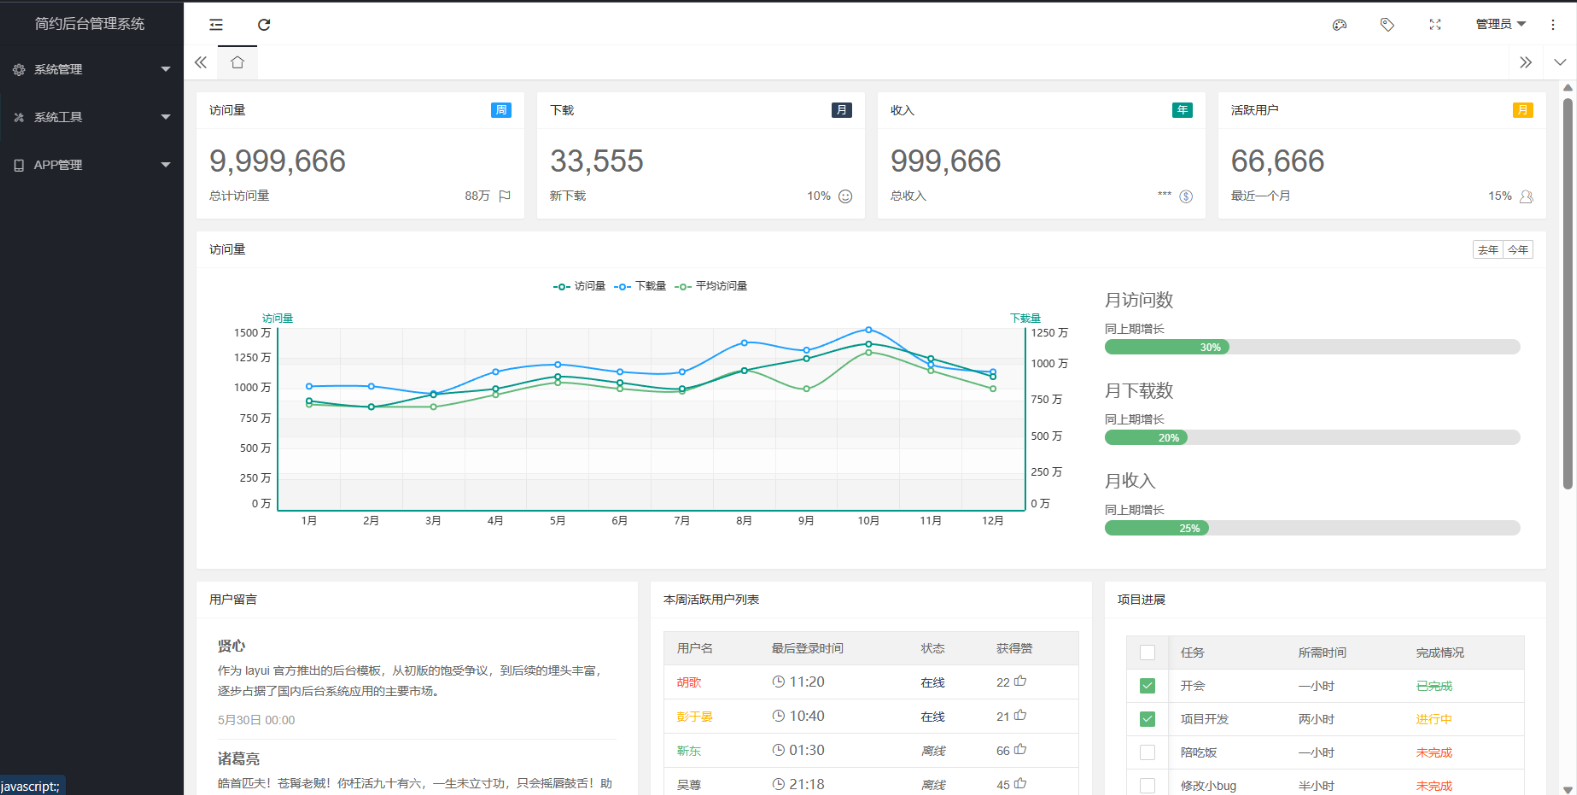Viewport: 1577px width, 795px height.
Task: Click the 诸葛亮 message author name
Action: pyautogui.click(x=238, y=758)
